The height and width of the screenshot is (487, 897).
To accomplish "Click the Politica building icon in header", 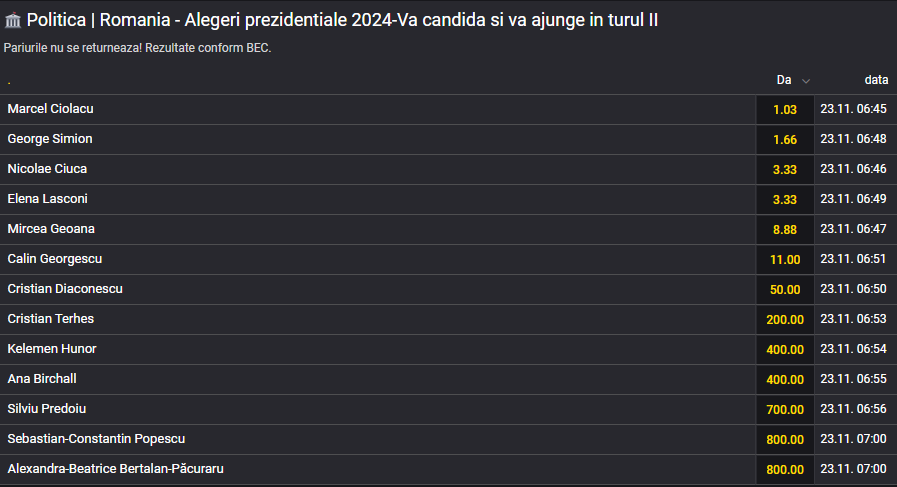I will point(13,21).
